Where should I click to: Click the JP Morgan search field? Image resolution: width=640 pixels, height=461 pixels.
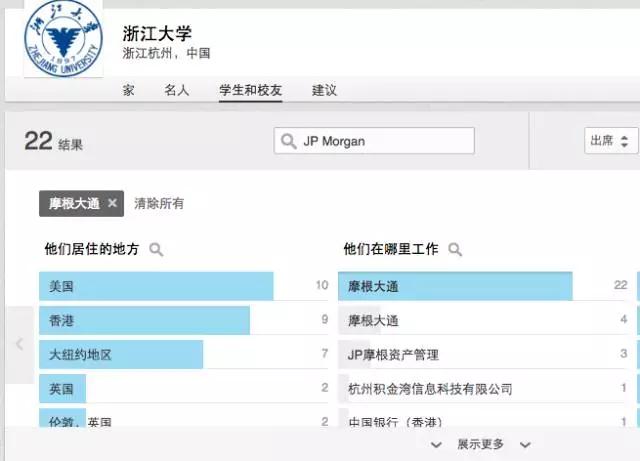click(x=385, y=141)
